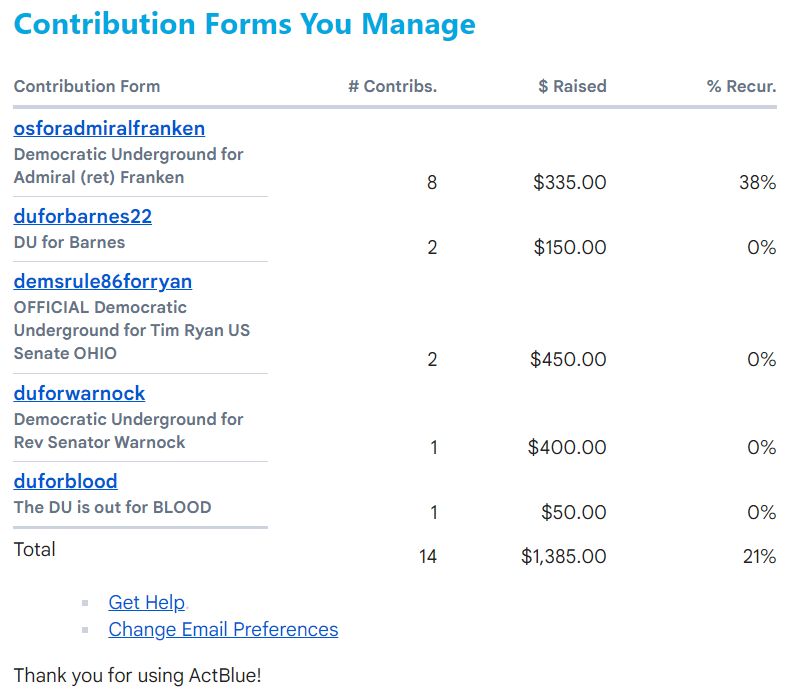Follow the duforblood link
This screenshot has height=692, width=793.
pyautogui.click(x=65, y=481)
